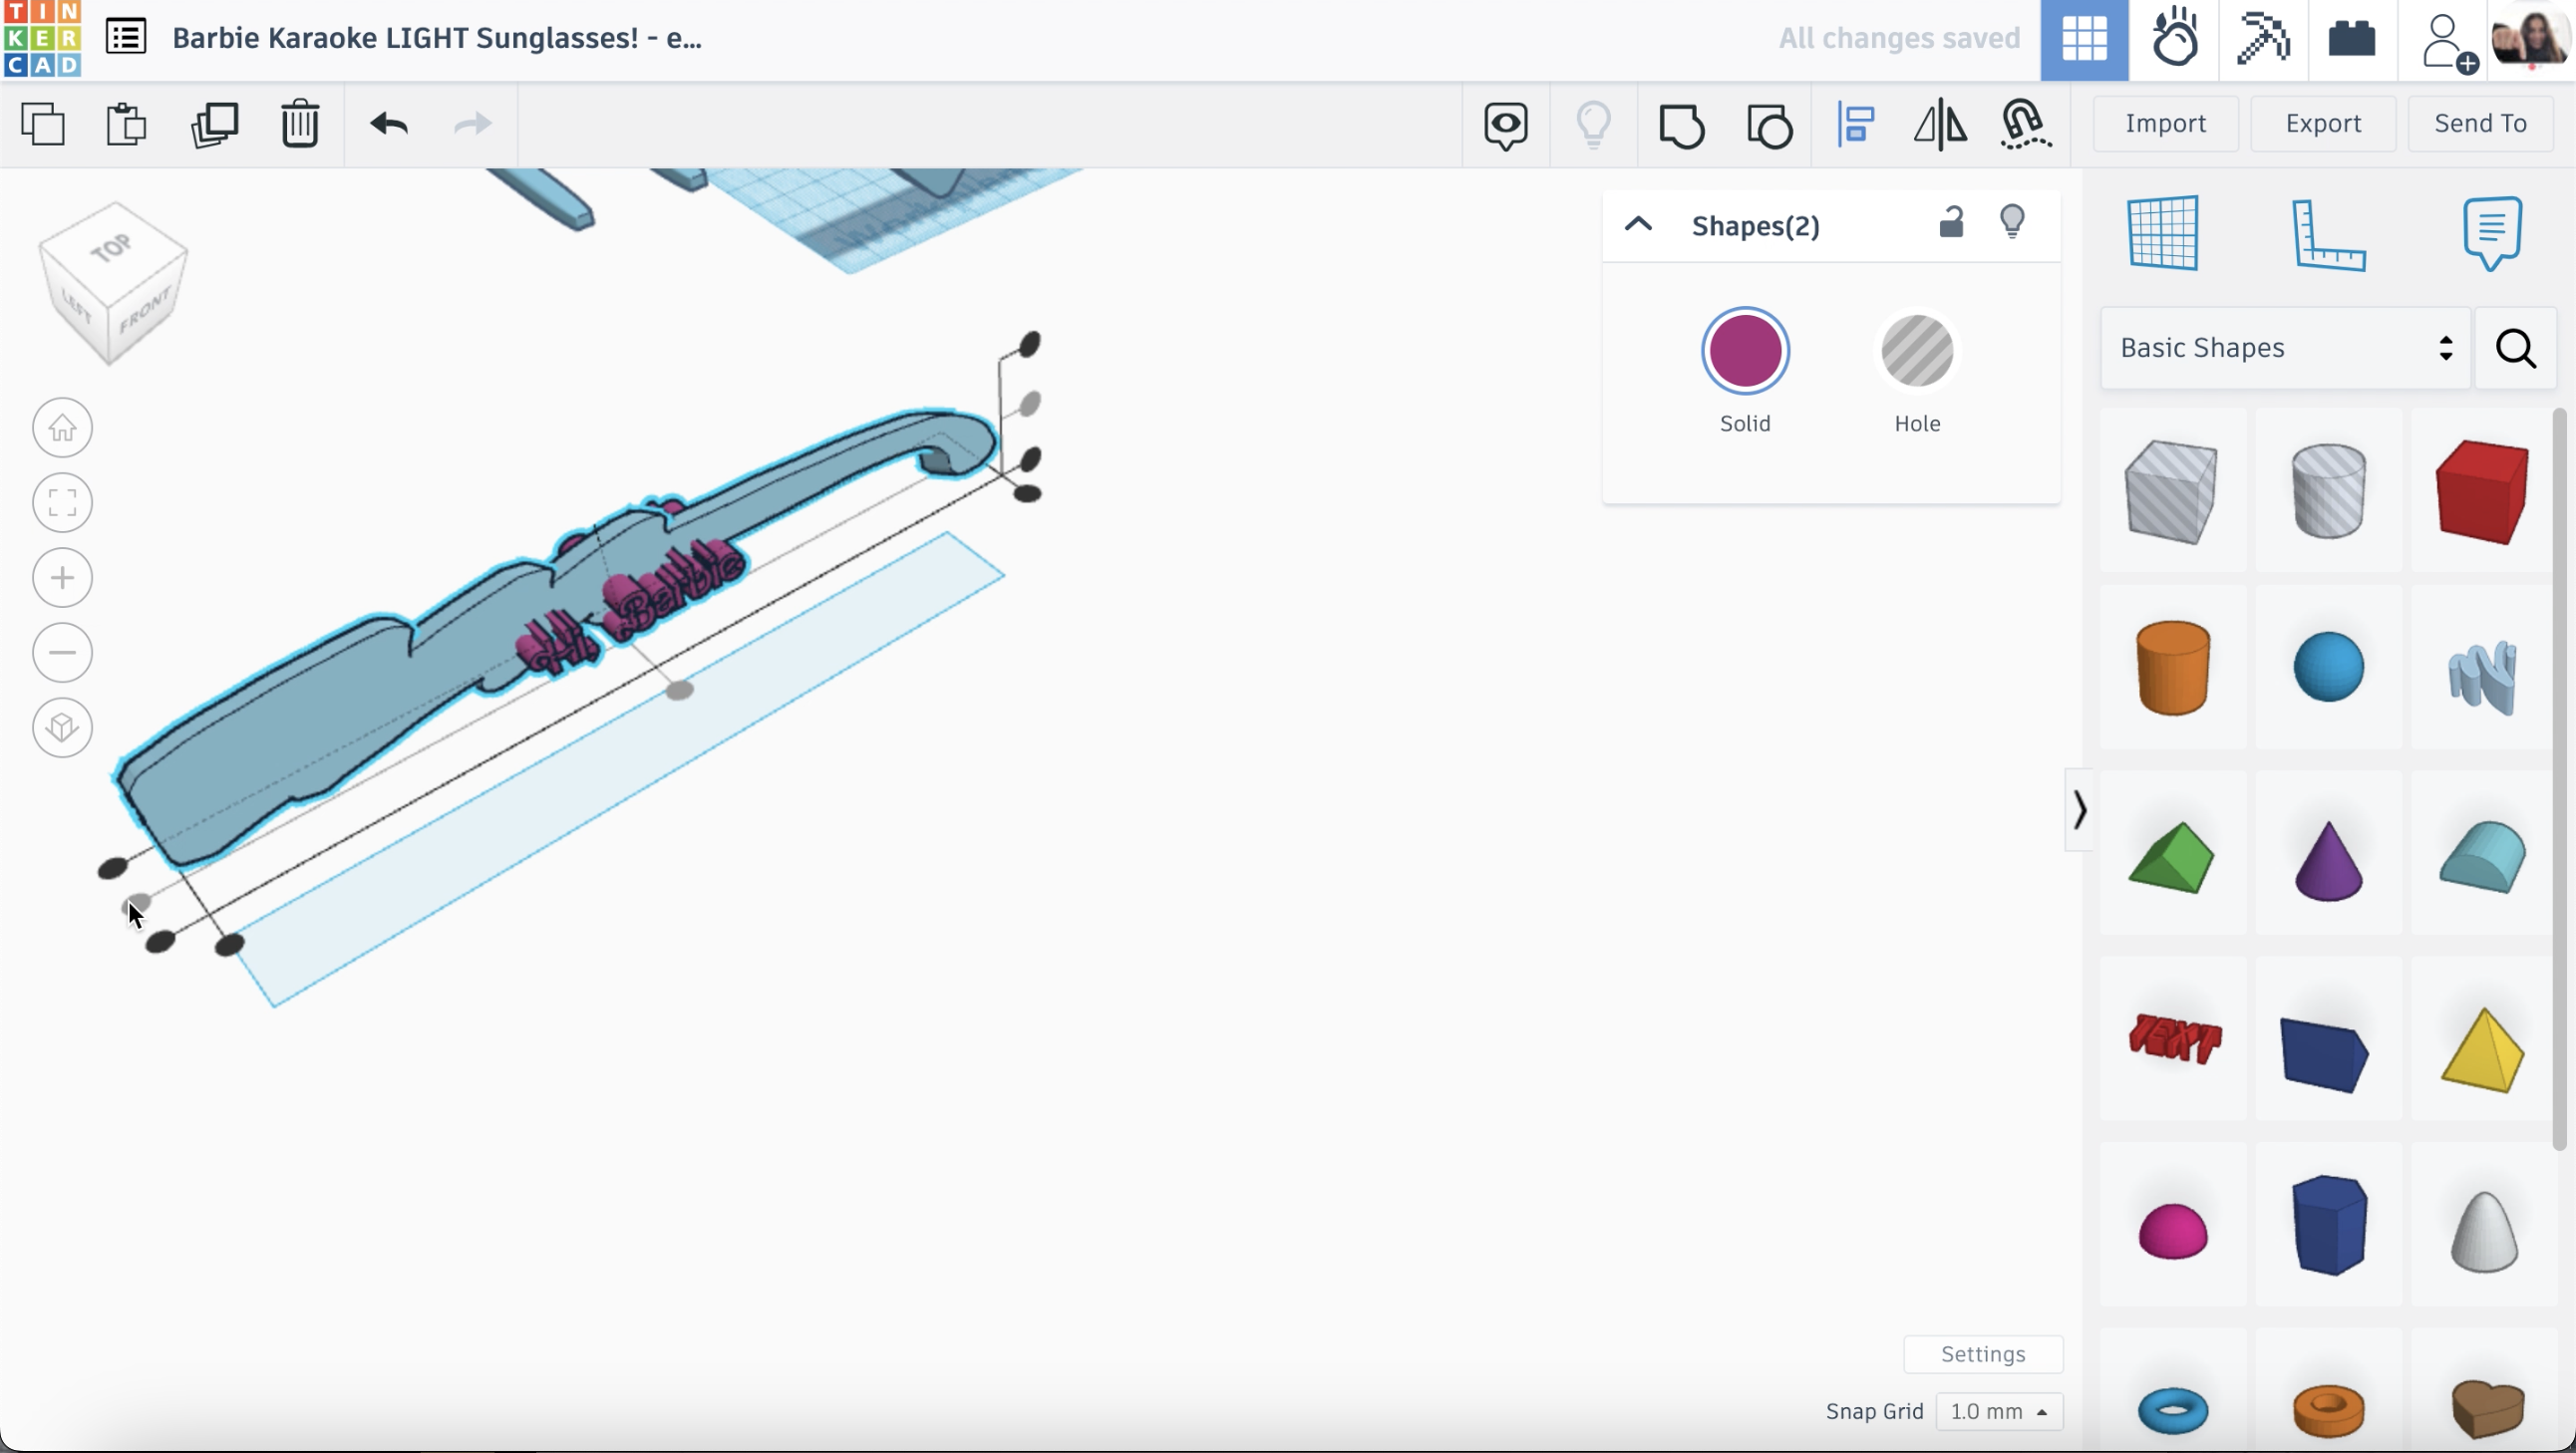Image resolution: width=2576 pixels, height=1453 pixels.
Task: Toggle visibility lightbulb in Shapes panel
Action: (x=2013, y=221)
